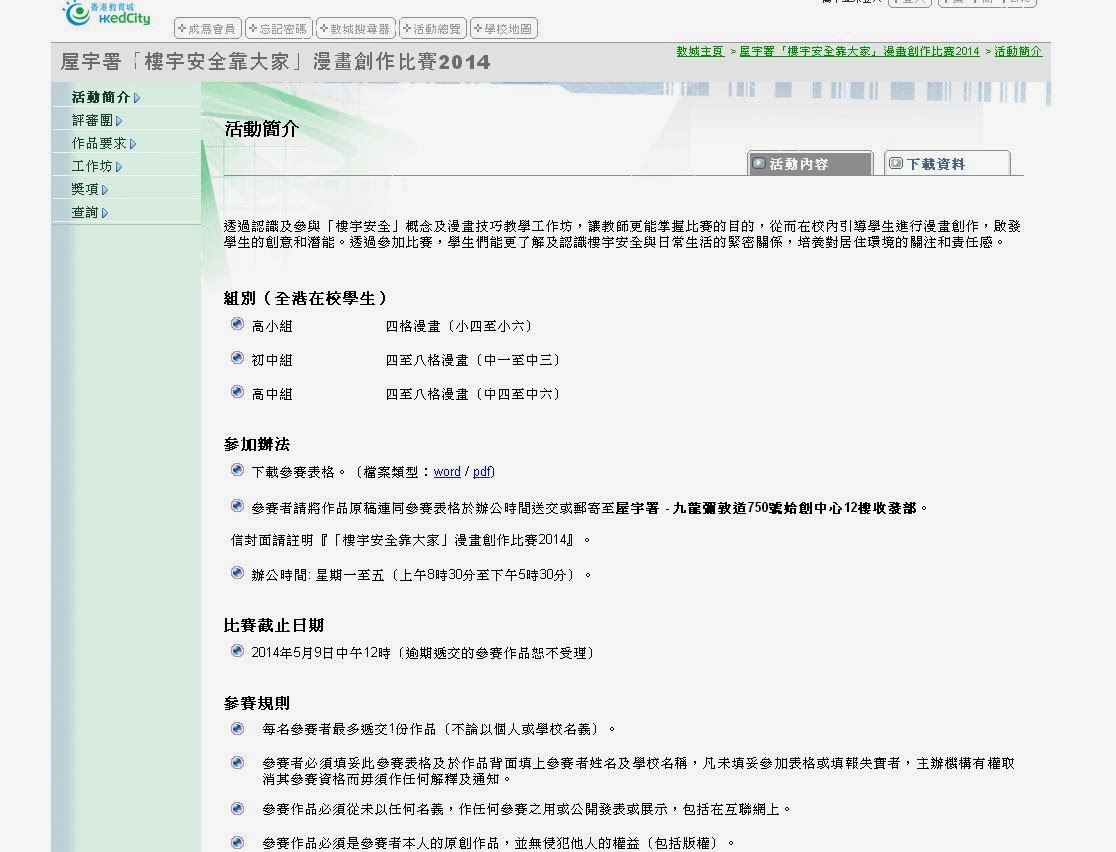Click the 2014年5月9日中午12時 deadline text
The height and width of the screenshot is (852, 1116).
[x=321, y=653]
